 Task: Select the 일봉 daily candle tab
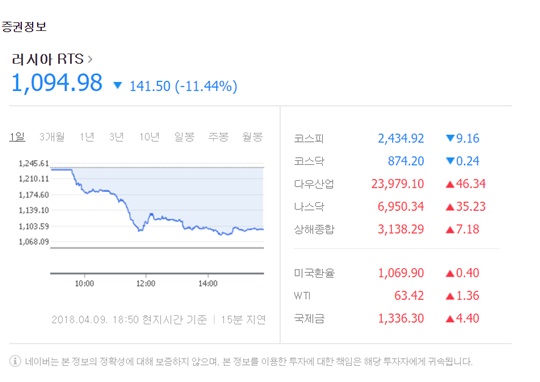click(184, 137)
